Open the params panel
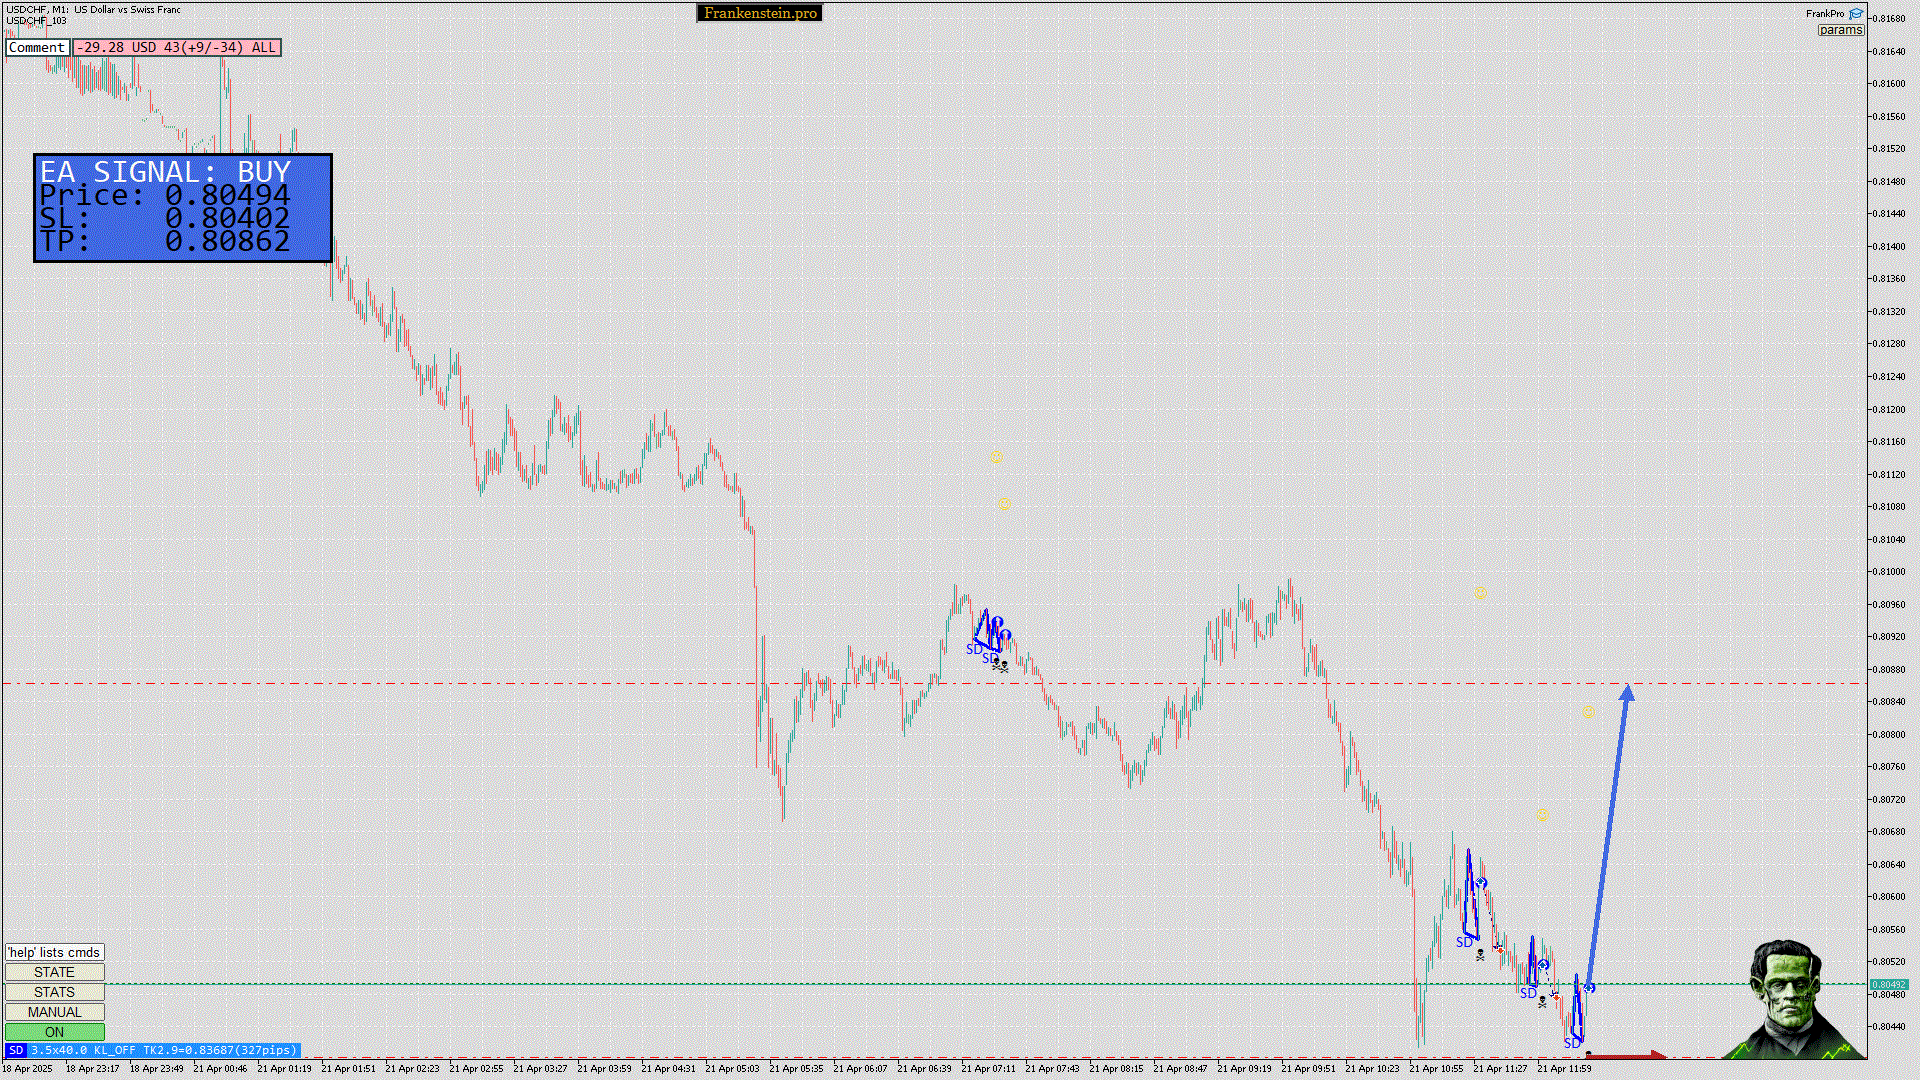The width and height of the screenshot is (1920, 1080). click(x=1840, y=30)
